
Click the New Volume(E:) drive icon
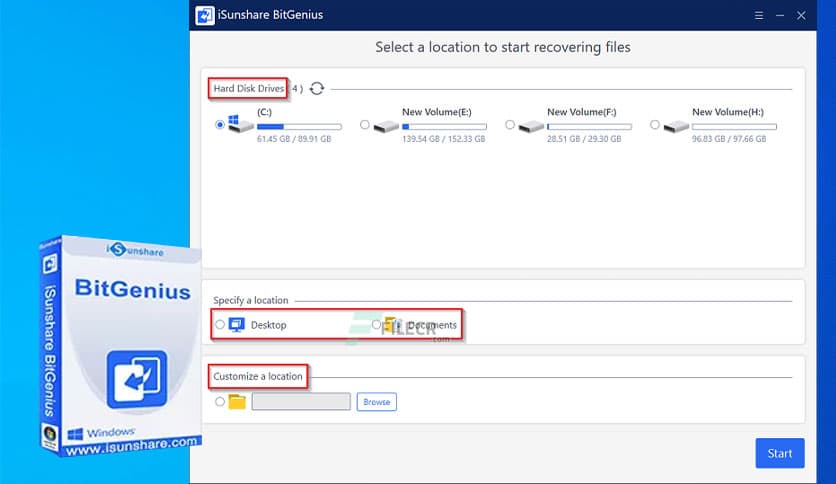tap(386, 127)
